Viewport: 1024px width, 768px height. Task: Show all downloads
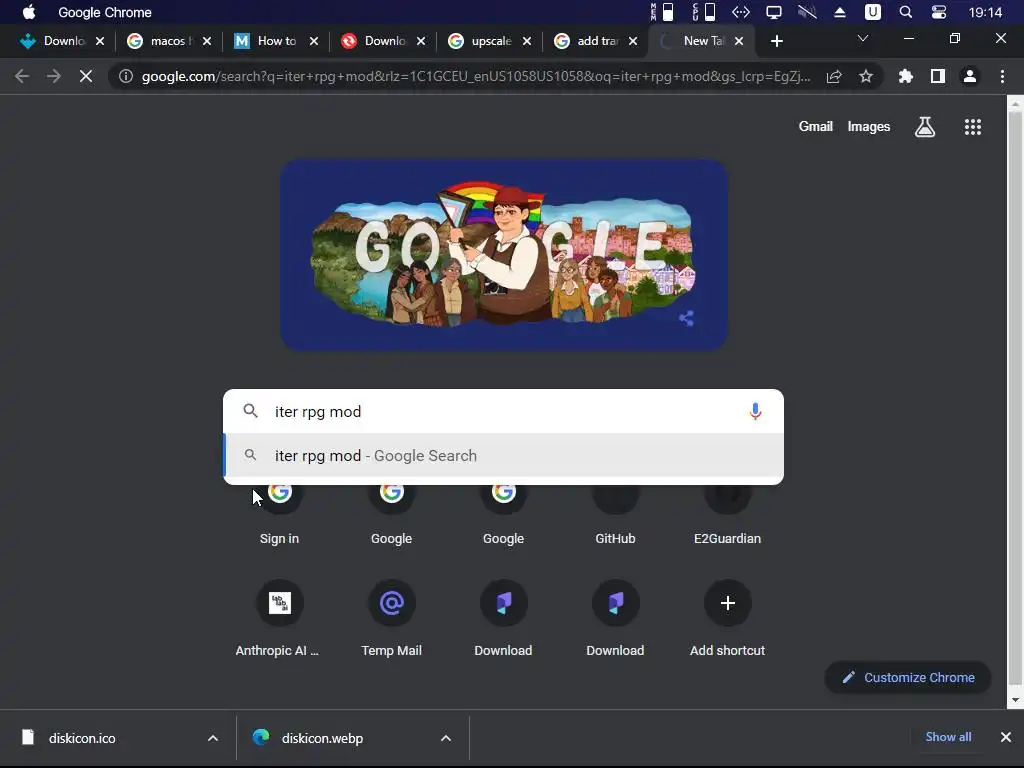click(948, 737)
